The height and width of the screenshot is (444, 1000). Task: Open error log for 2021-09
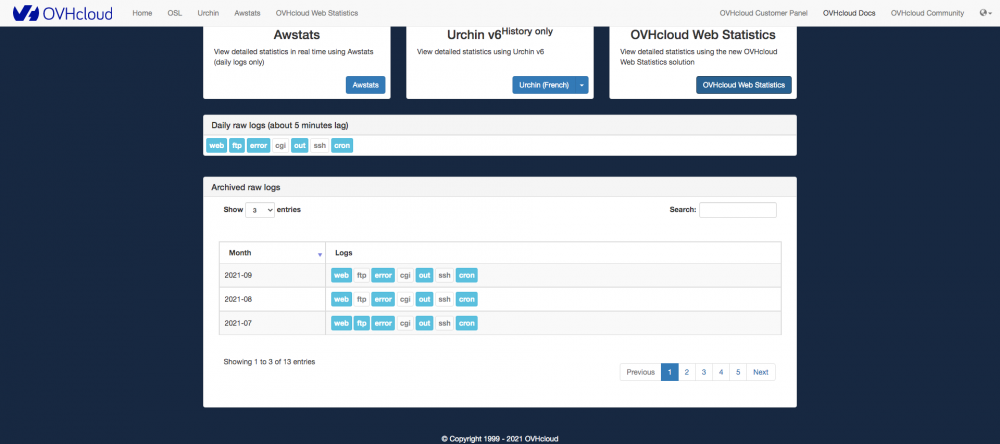click(383, 276)
